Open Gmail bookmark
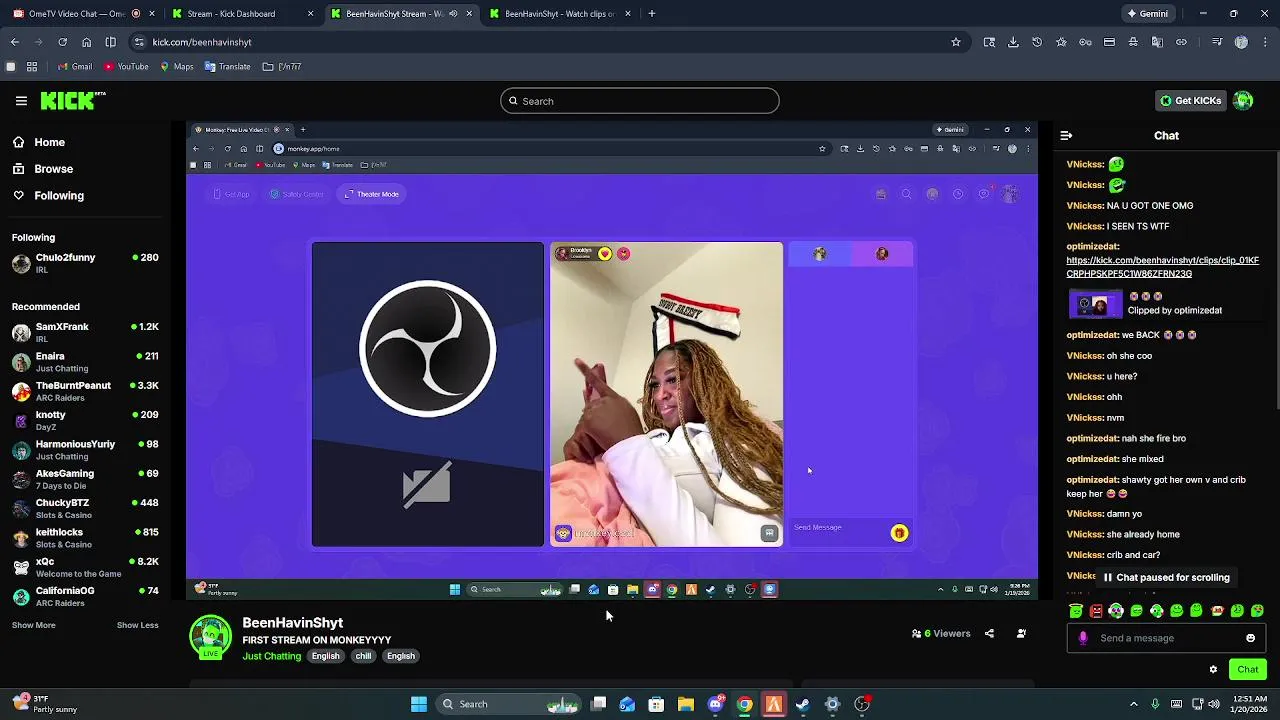 (x=75, y=67)
